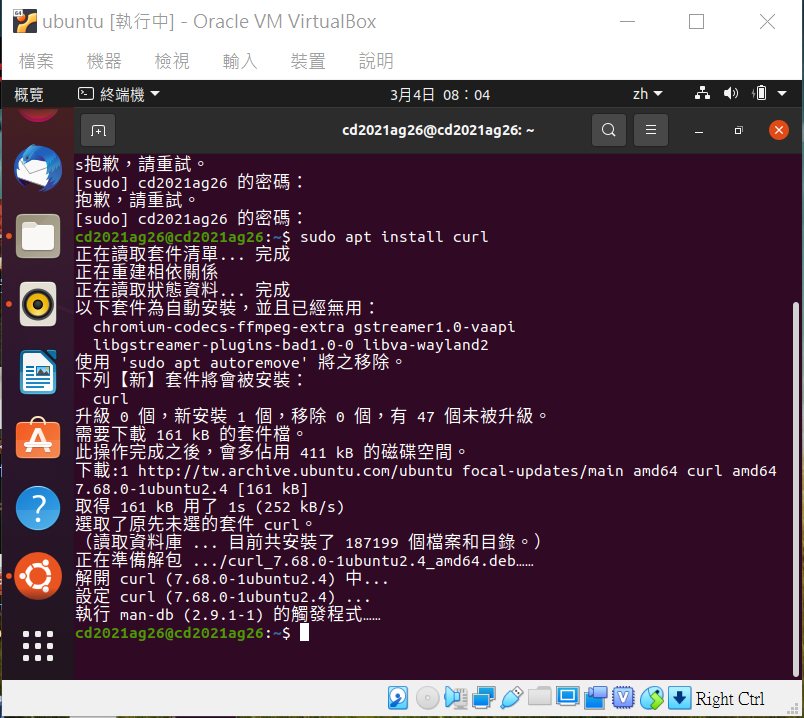Minimize the terminal window
The image size is (804, 718).
[698, 131]
